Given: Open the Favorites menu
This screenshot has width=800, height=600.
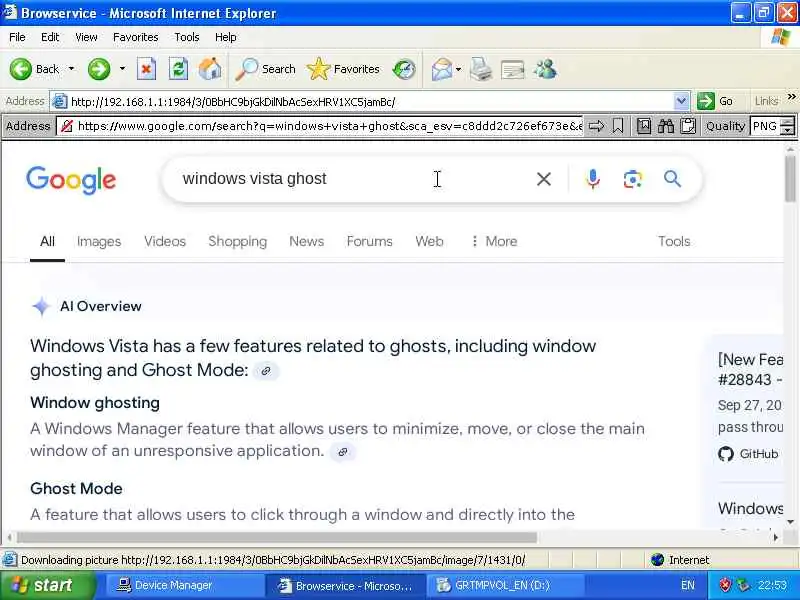Looking at the screenshot, I should [x=136, y=37].
